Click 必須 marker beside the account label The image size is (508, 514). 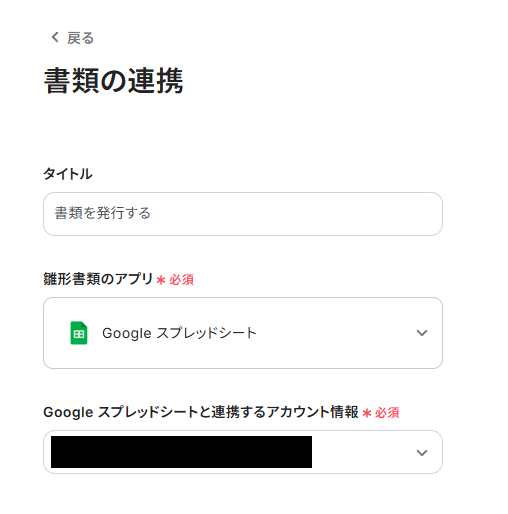(x=387, y=413)
